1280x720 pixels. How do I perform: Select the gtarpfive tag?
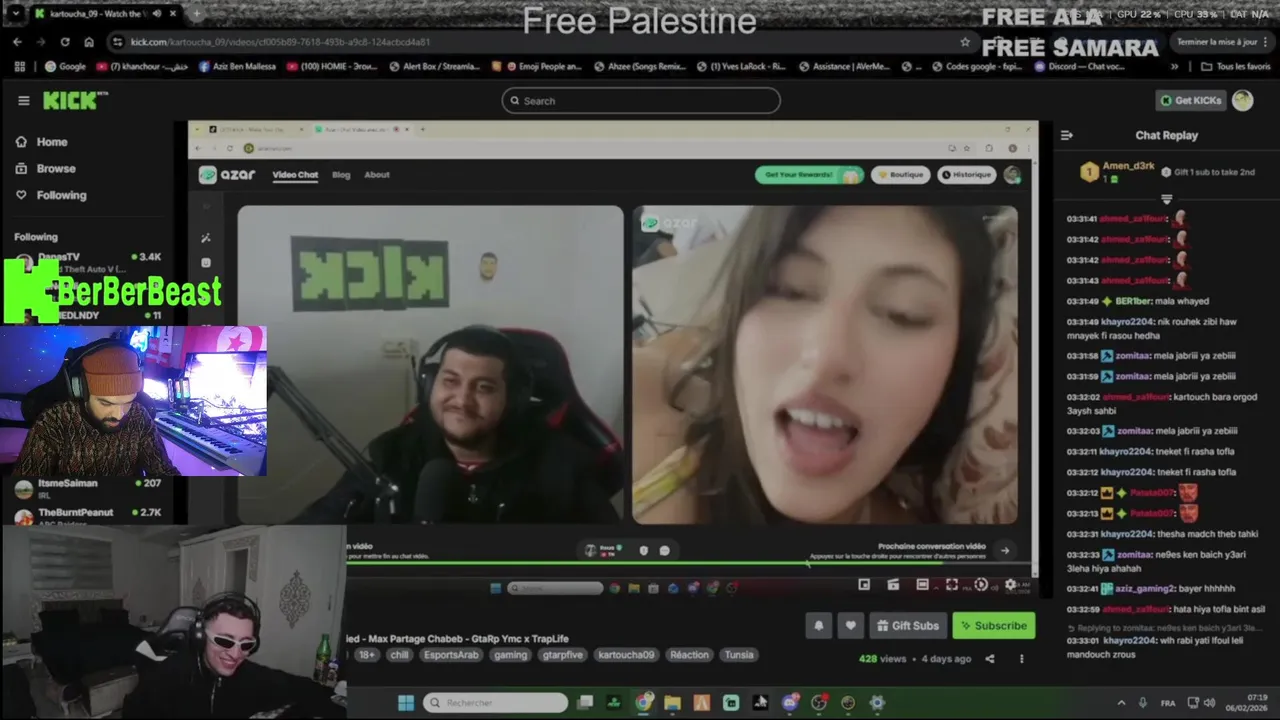[x=562, y=655]
